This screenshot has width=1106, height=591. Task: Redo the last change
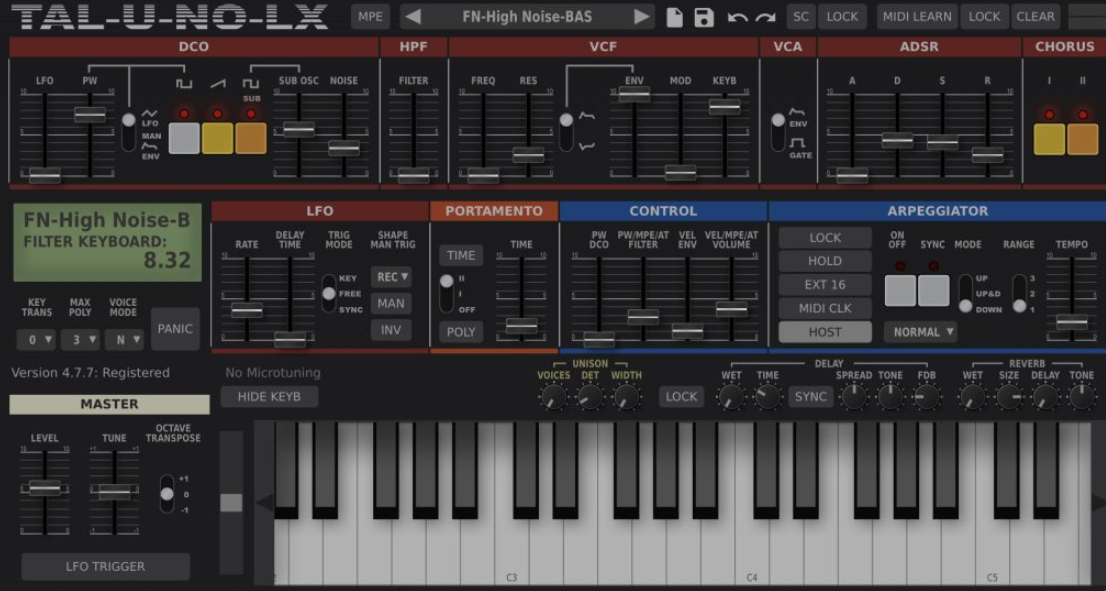[x=765, y=18]
